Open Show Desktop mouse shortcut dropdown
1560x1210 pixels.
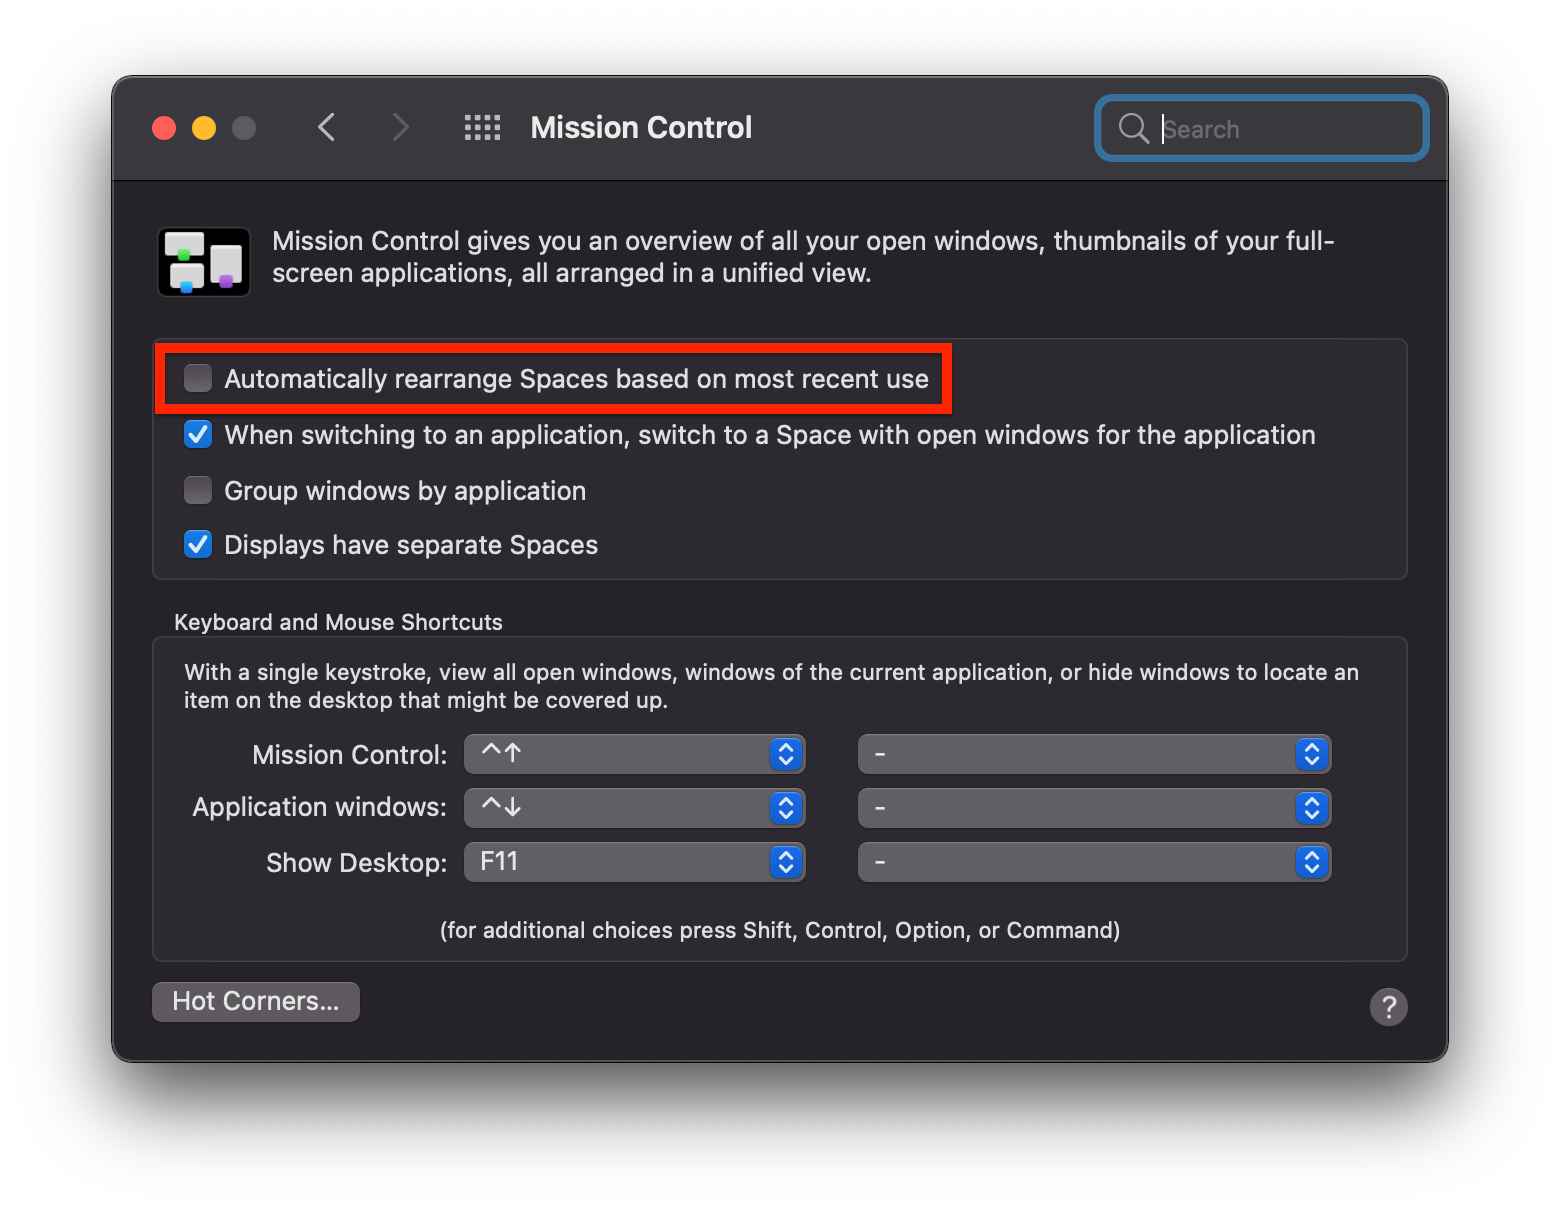1095,862
